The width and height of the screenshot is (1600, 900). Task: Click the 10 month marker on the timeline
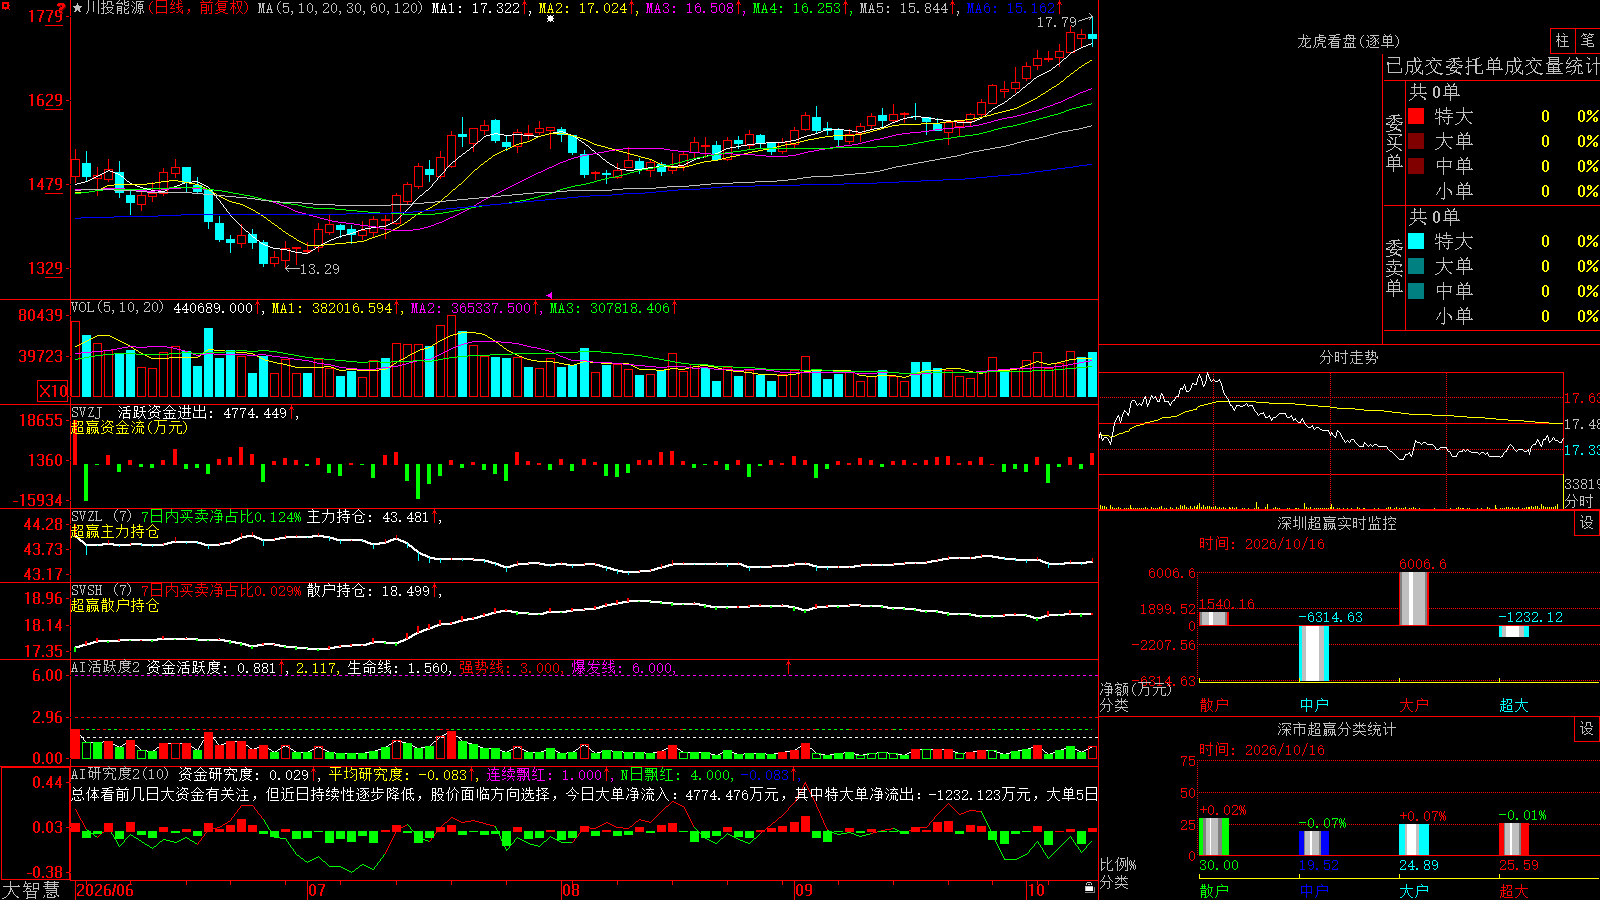point(1036,890)
